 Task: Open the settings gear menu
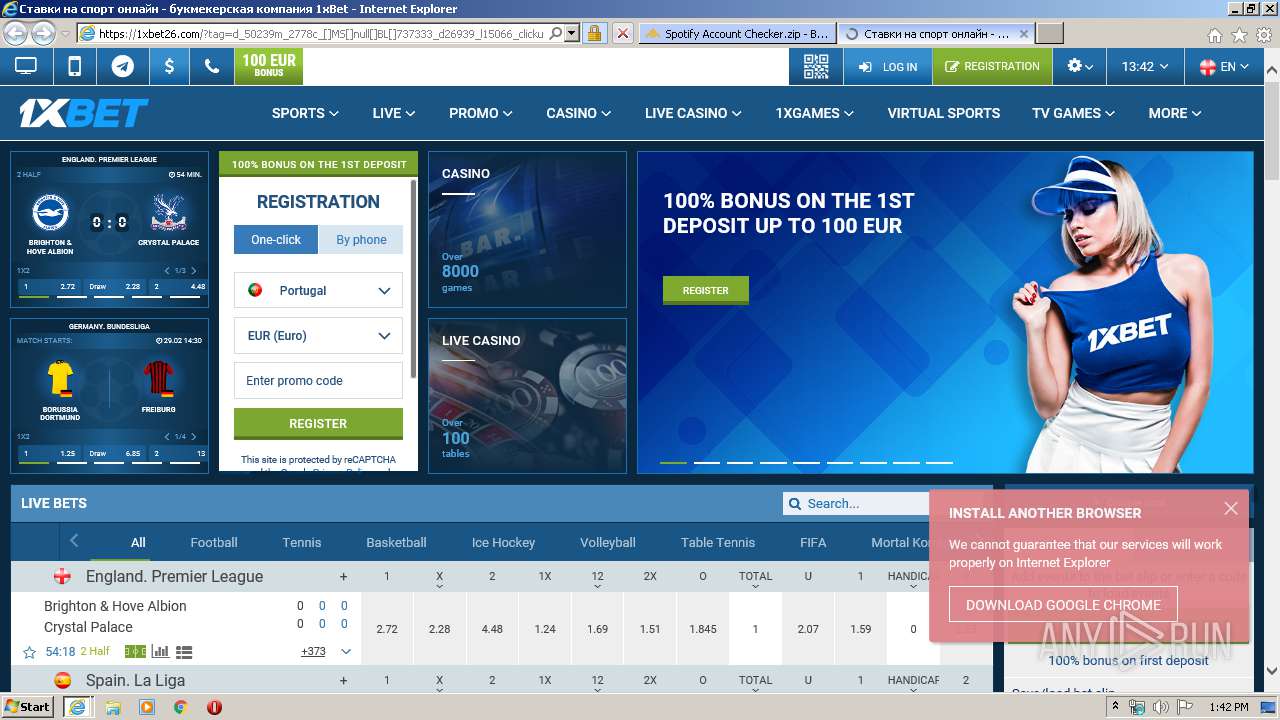pos(1079,67)
